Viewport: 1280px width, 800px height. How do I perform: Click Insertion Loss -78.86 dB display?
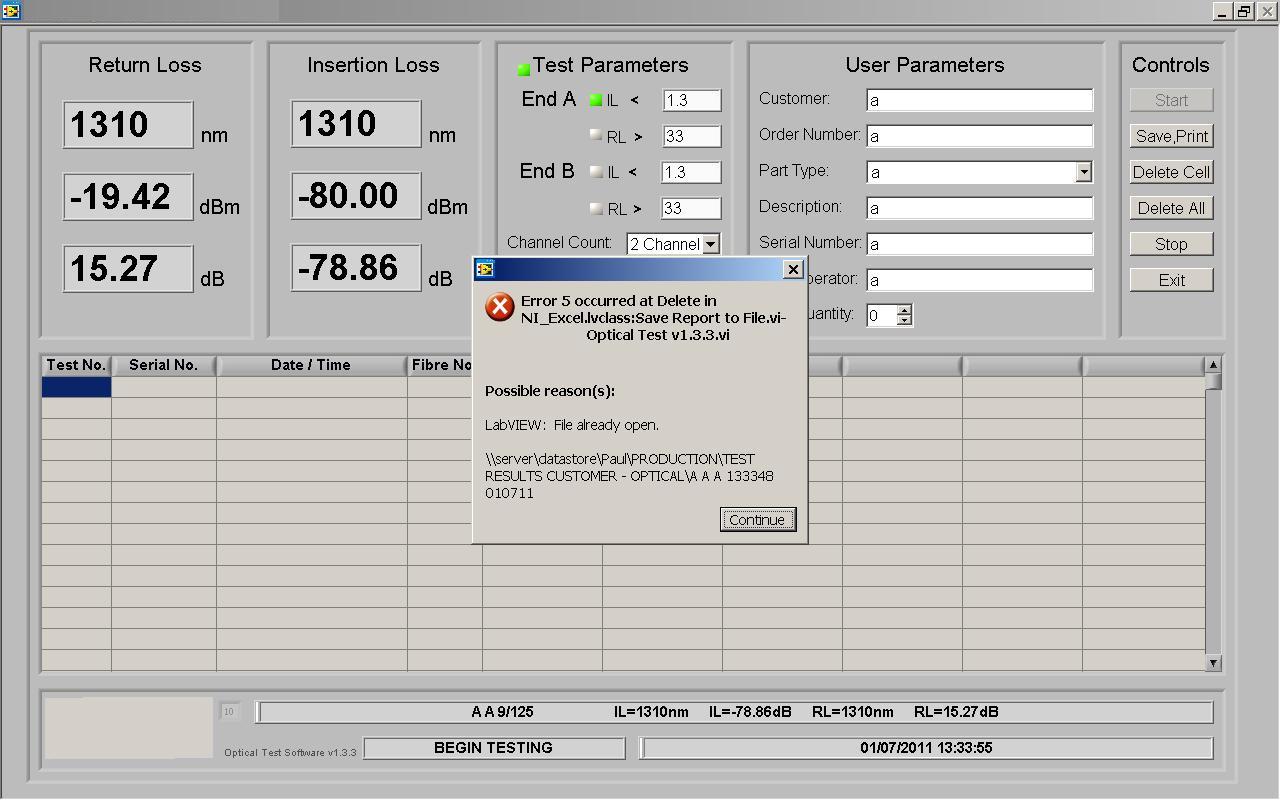point(356,268)
